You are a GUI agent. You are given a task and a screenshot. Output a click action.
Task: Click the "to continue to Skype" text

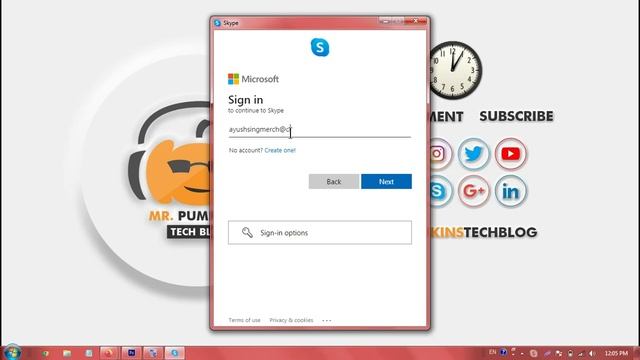click(256, 111)
